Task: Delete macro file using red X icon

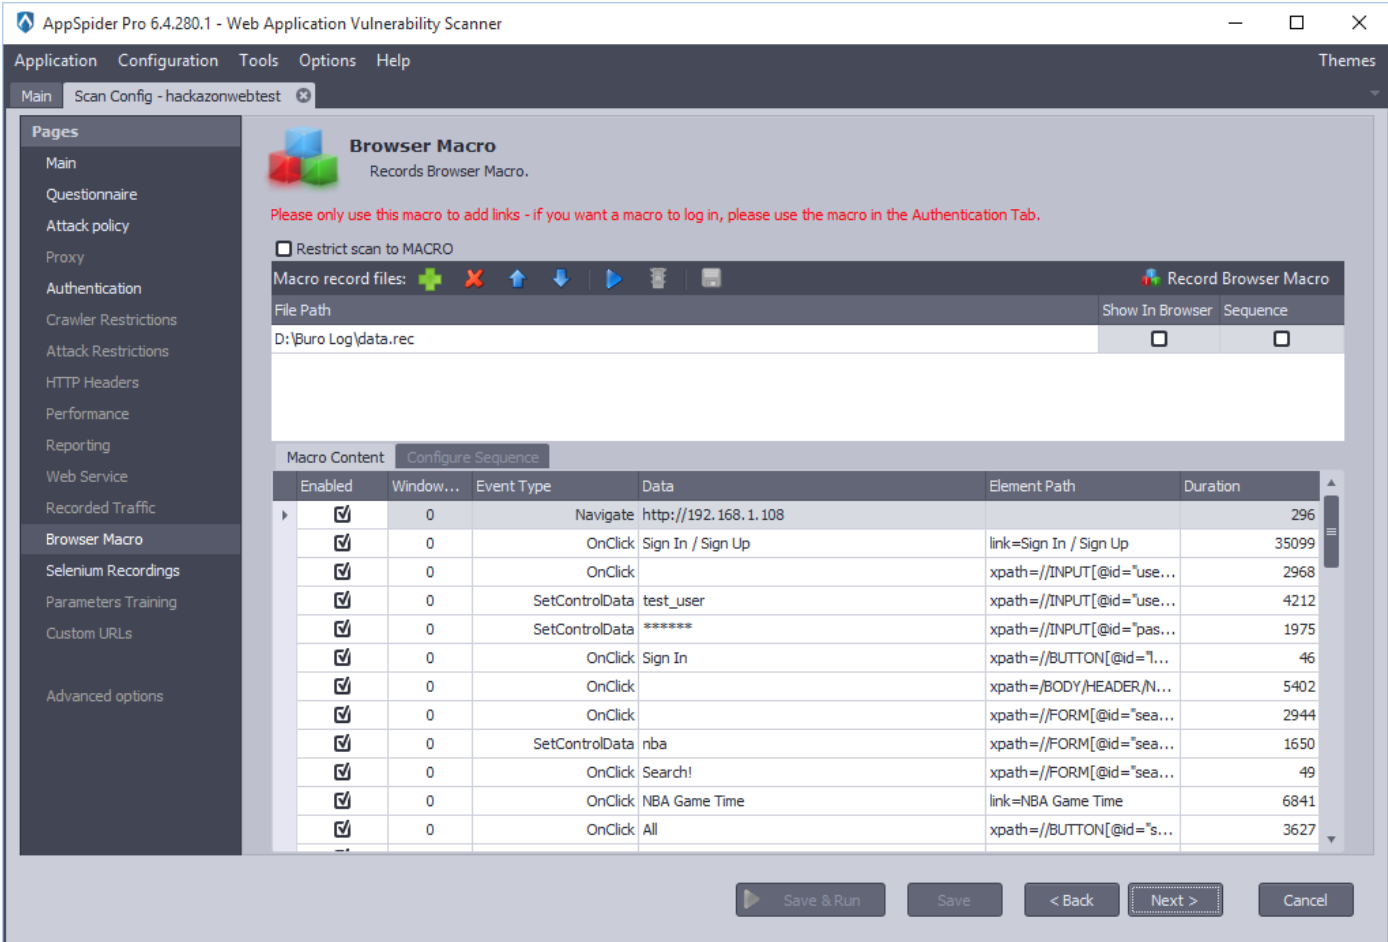Action: (474, 279)
